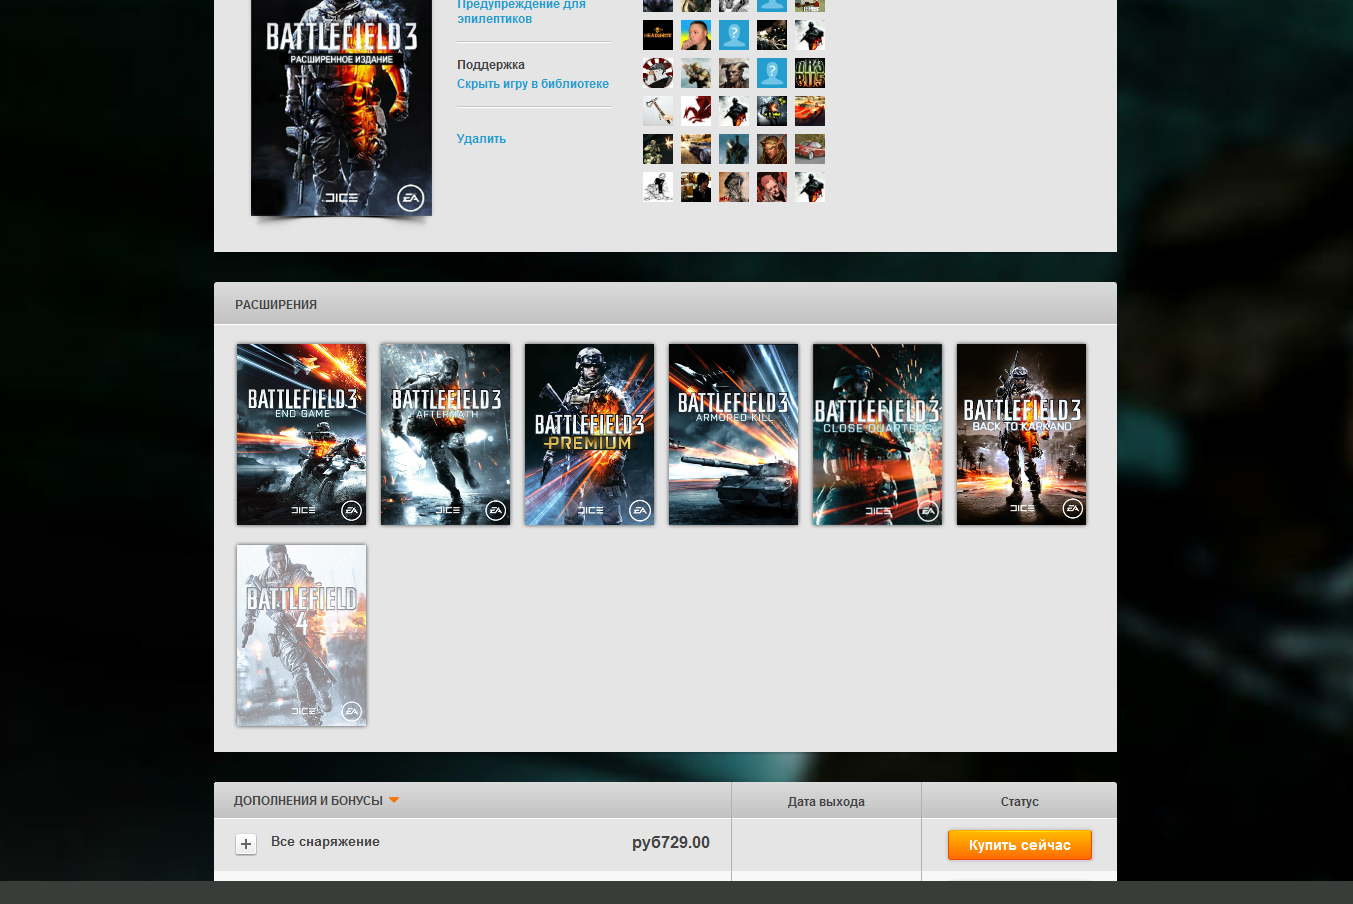Select the horned creature avatar

click(x=734, y=73)
